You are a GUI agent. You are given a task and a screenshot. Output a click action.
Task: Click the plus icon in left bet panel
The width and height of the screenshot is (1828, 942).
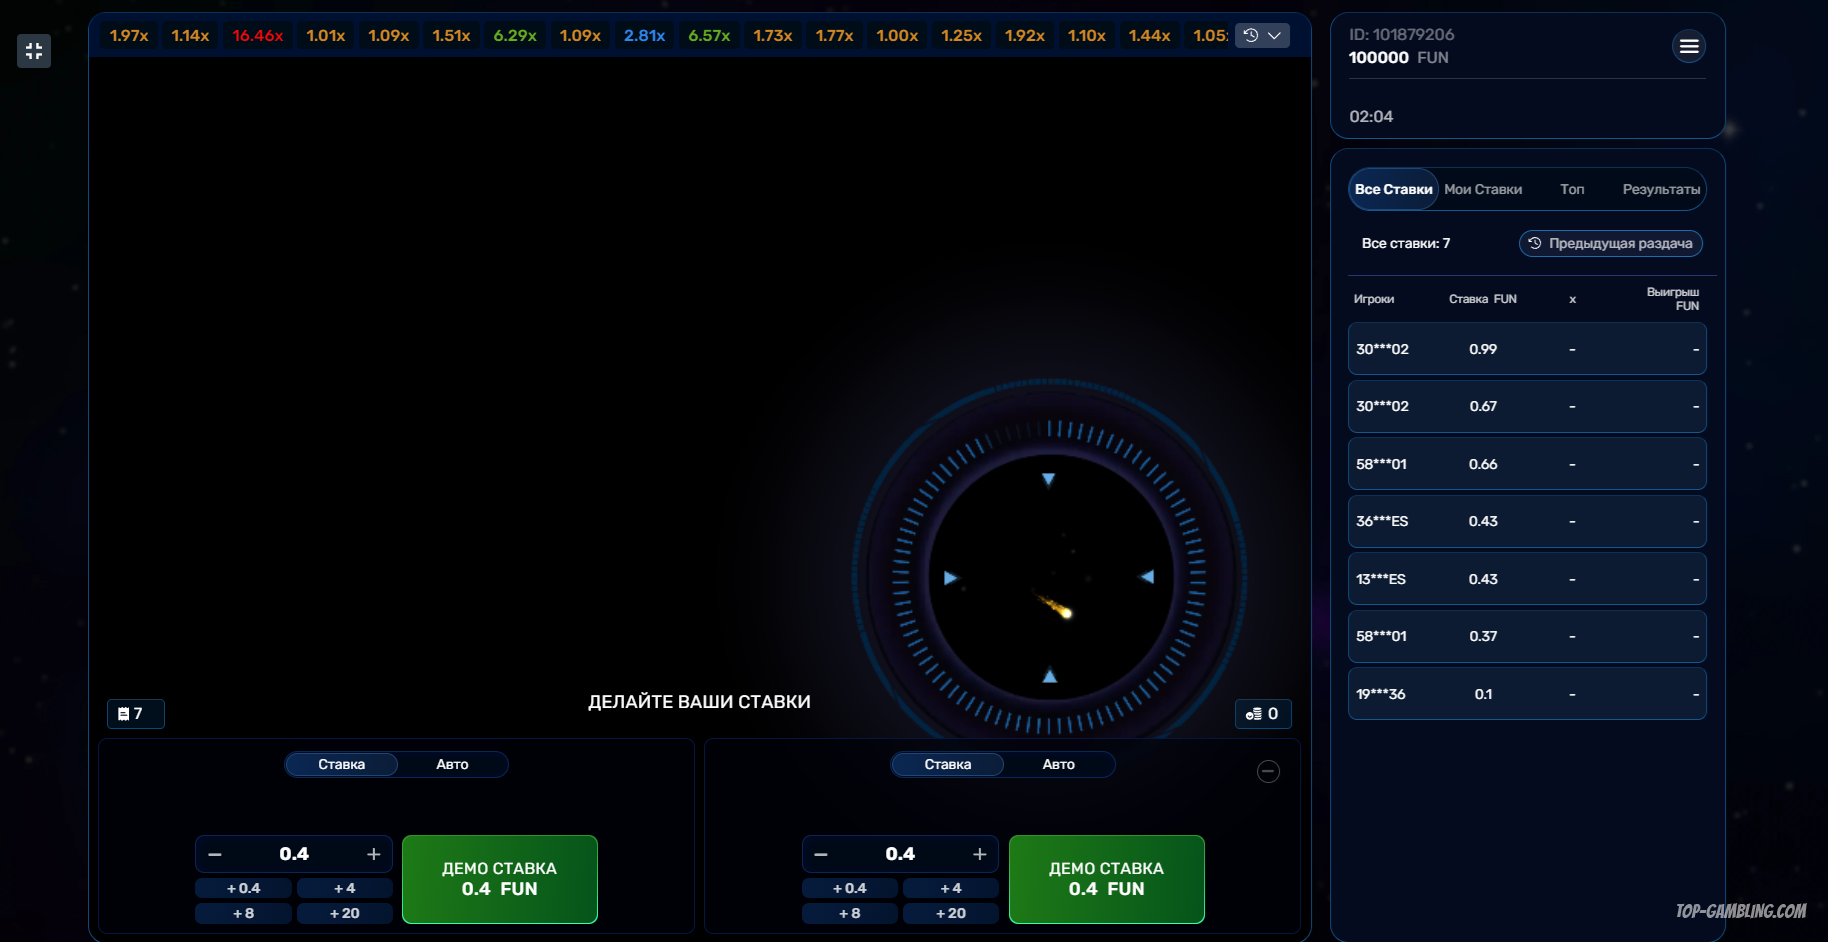coord(374,854)
